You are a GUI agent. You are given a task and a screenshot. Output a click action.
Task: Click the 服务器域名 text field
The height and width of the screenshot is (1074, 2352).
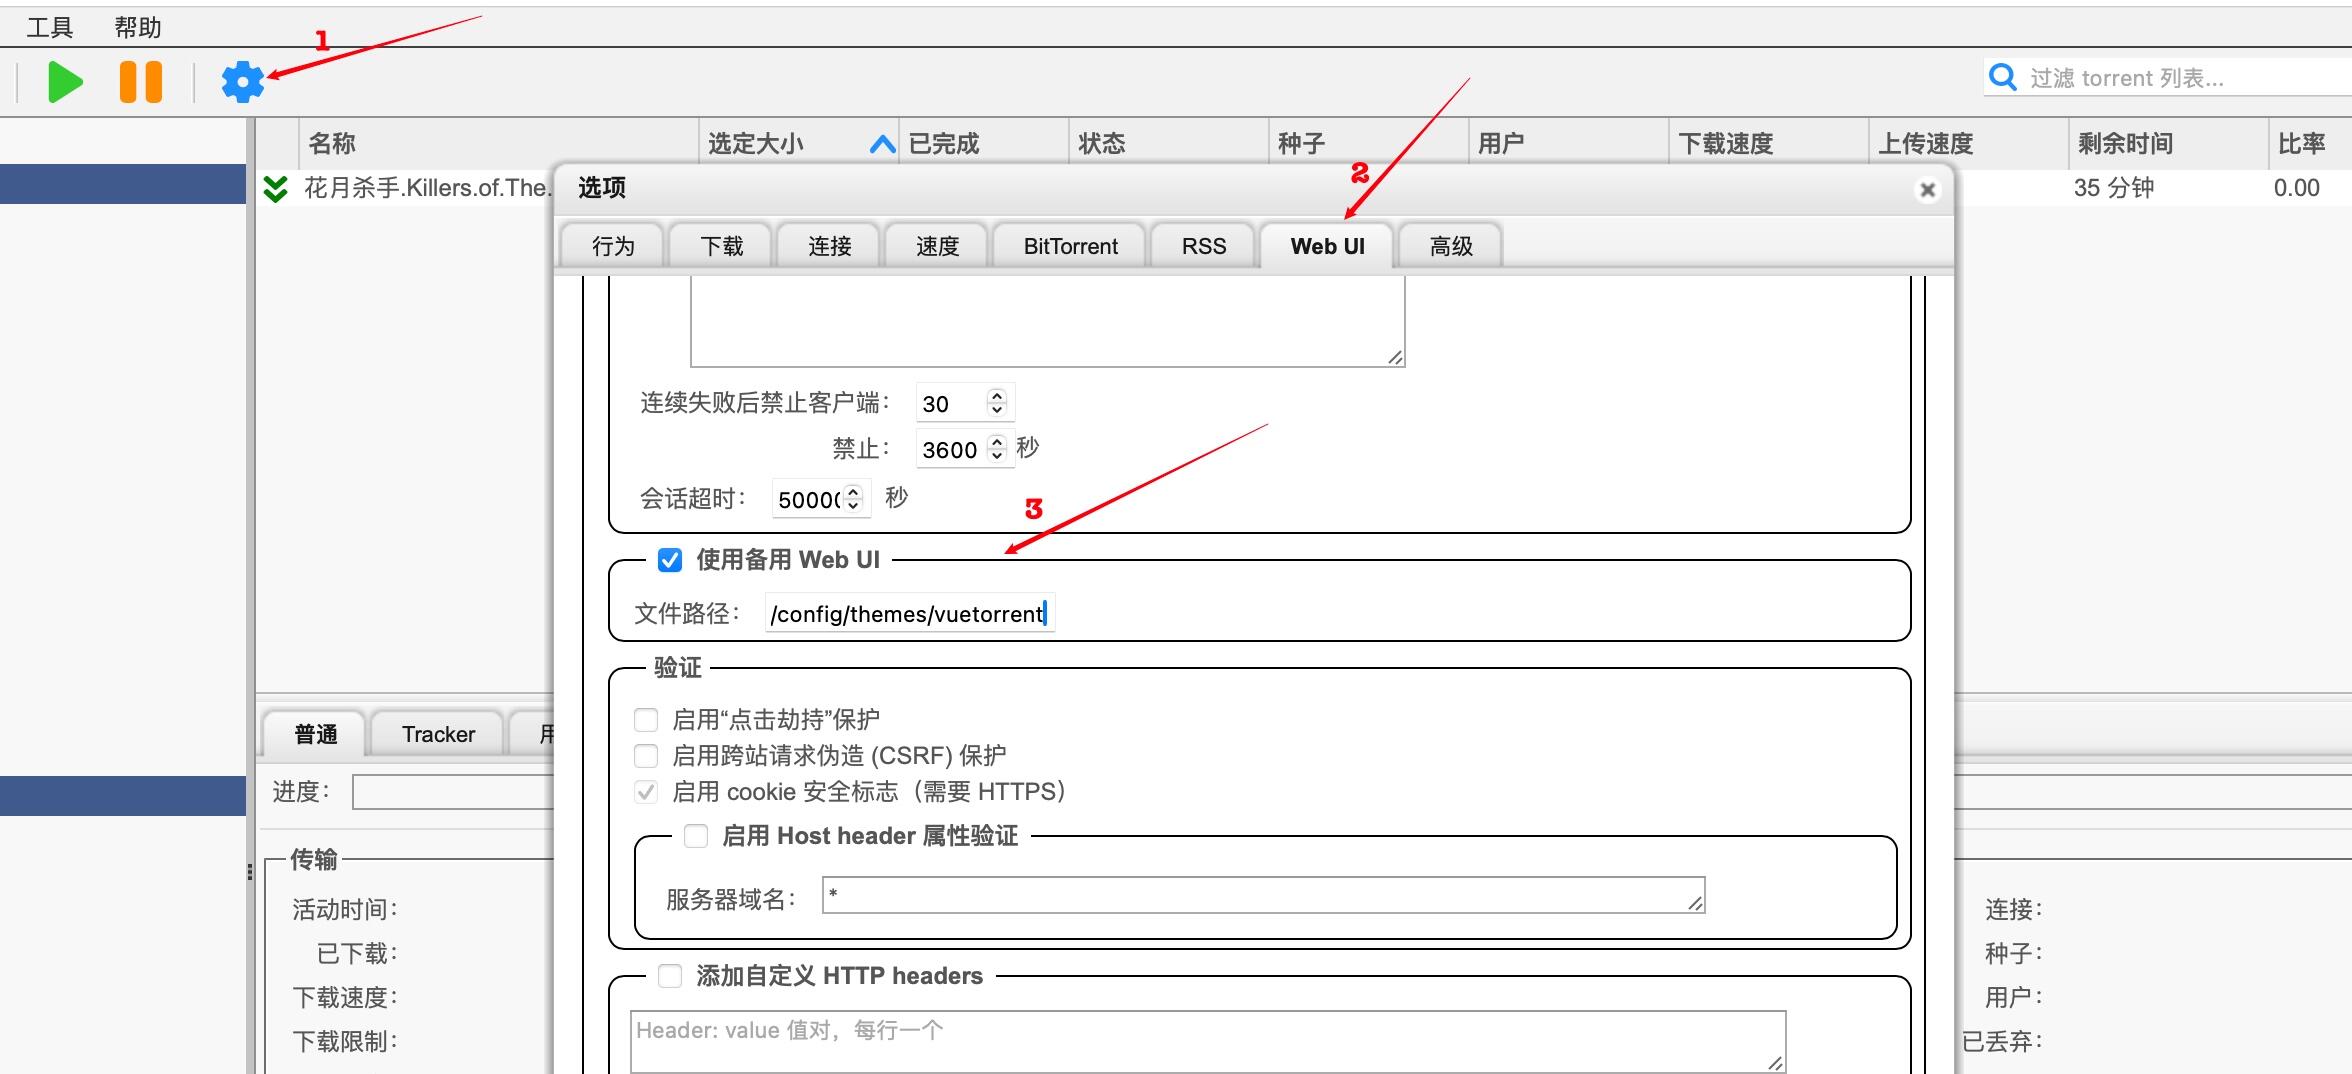coord(1263,895)
